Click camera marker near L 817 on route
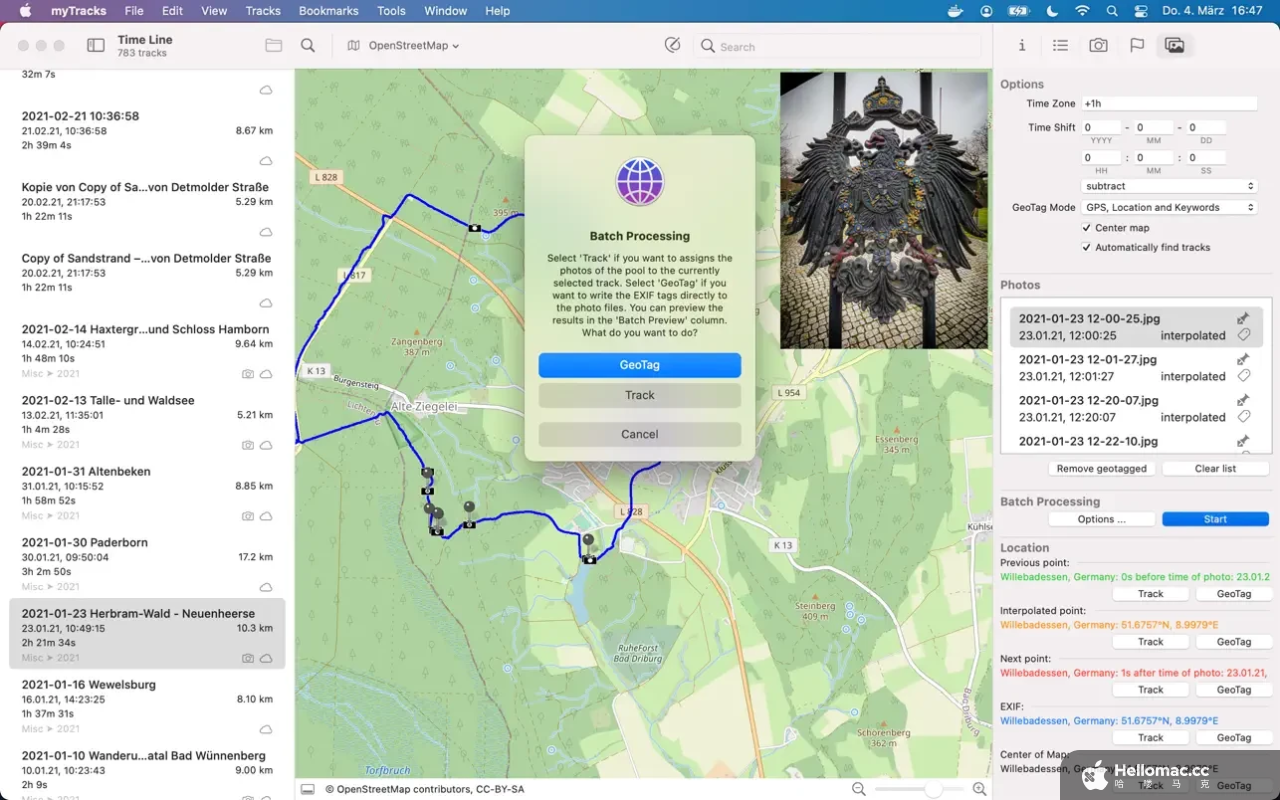This screenshot has height=800, width=1280. tap(474, 228)
